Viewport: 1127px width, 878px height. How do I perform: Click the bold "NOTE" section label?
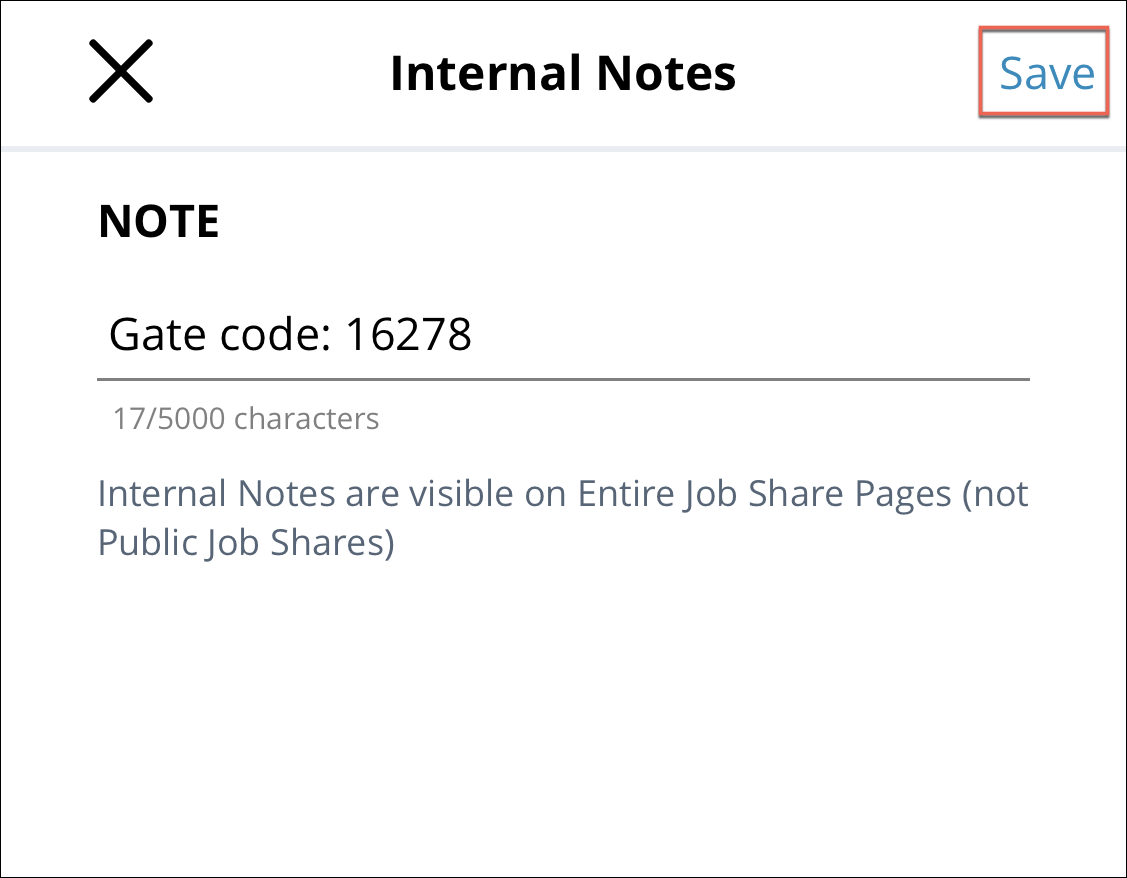point(159,222)
